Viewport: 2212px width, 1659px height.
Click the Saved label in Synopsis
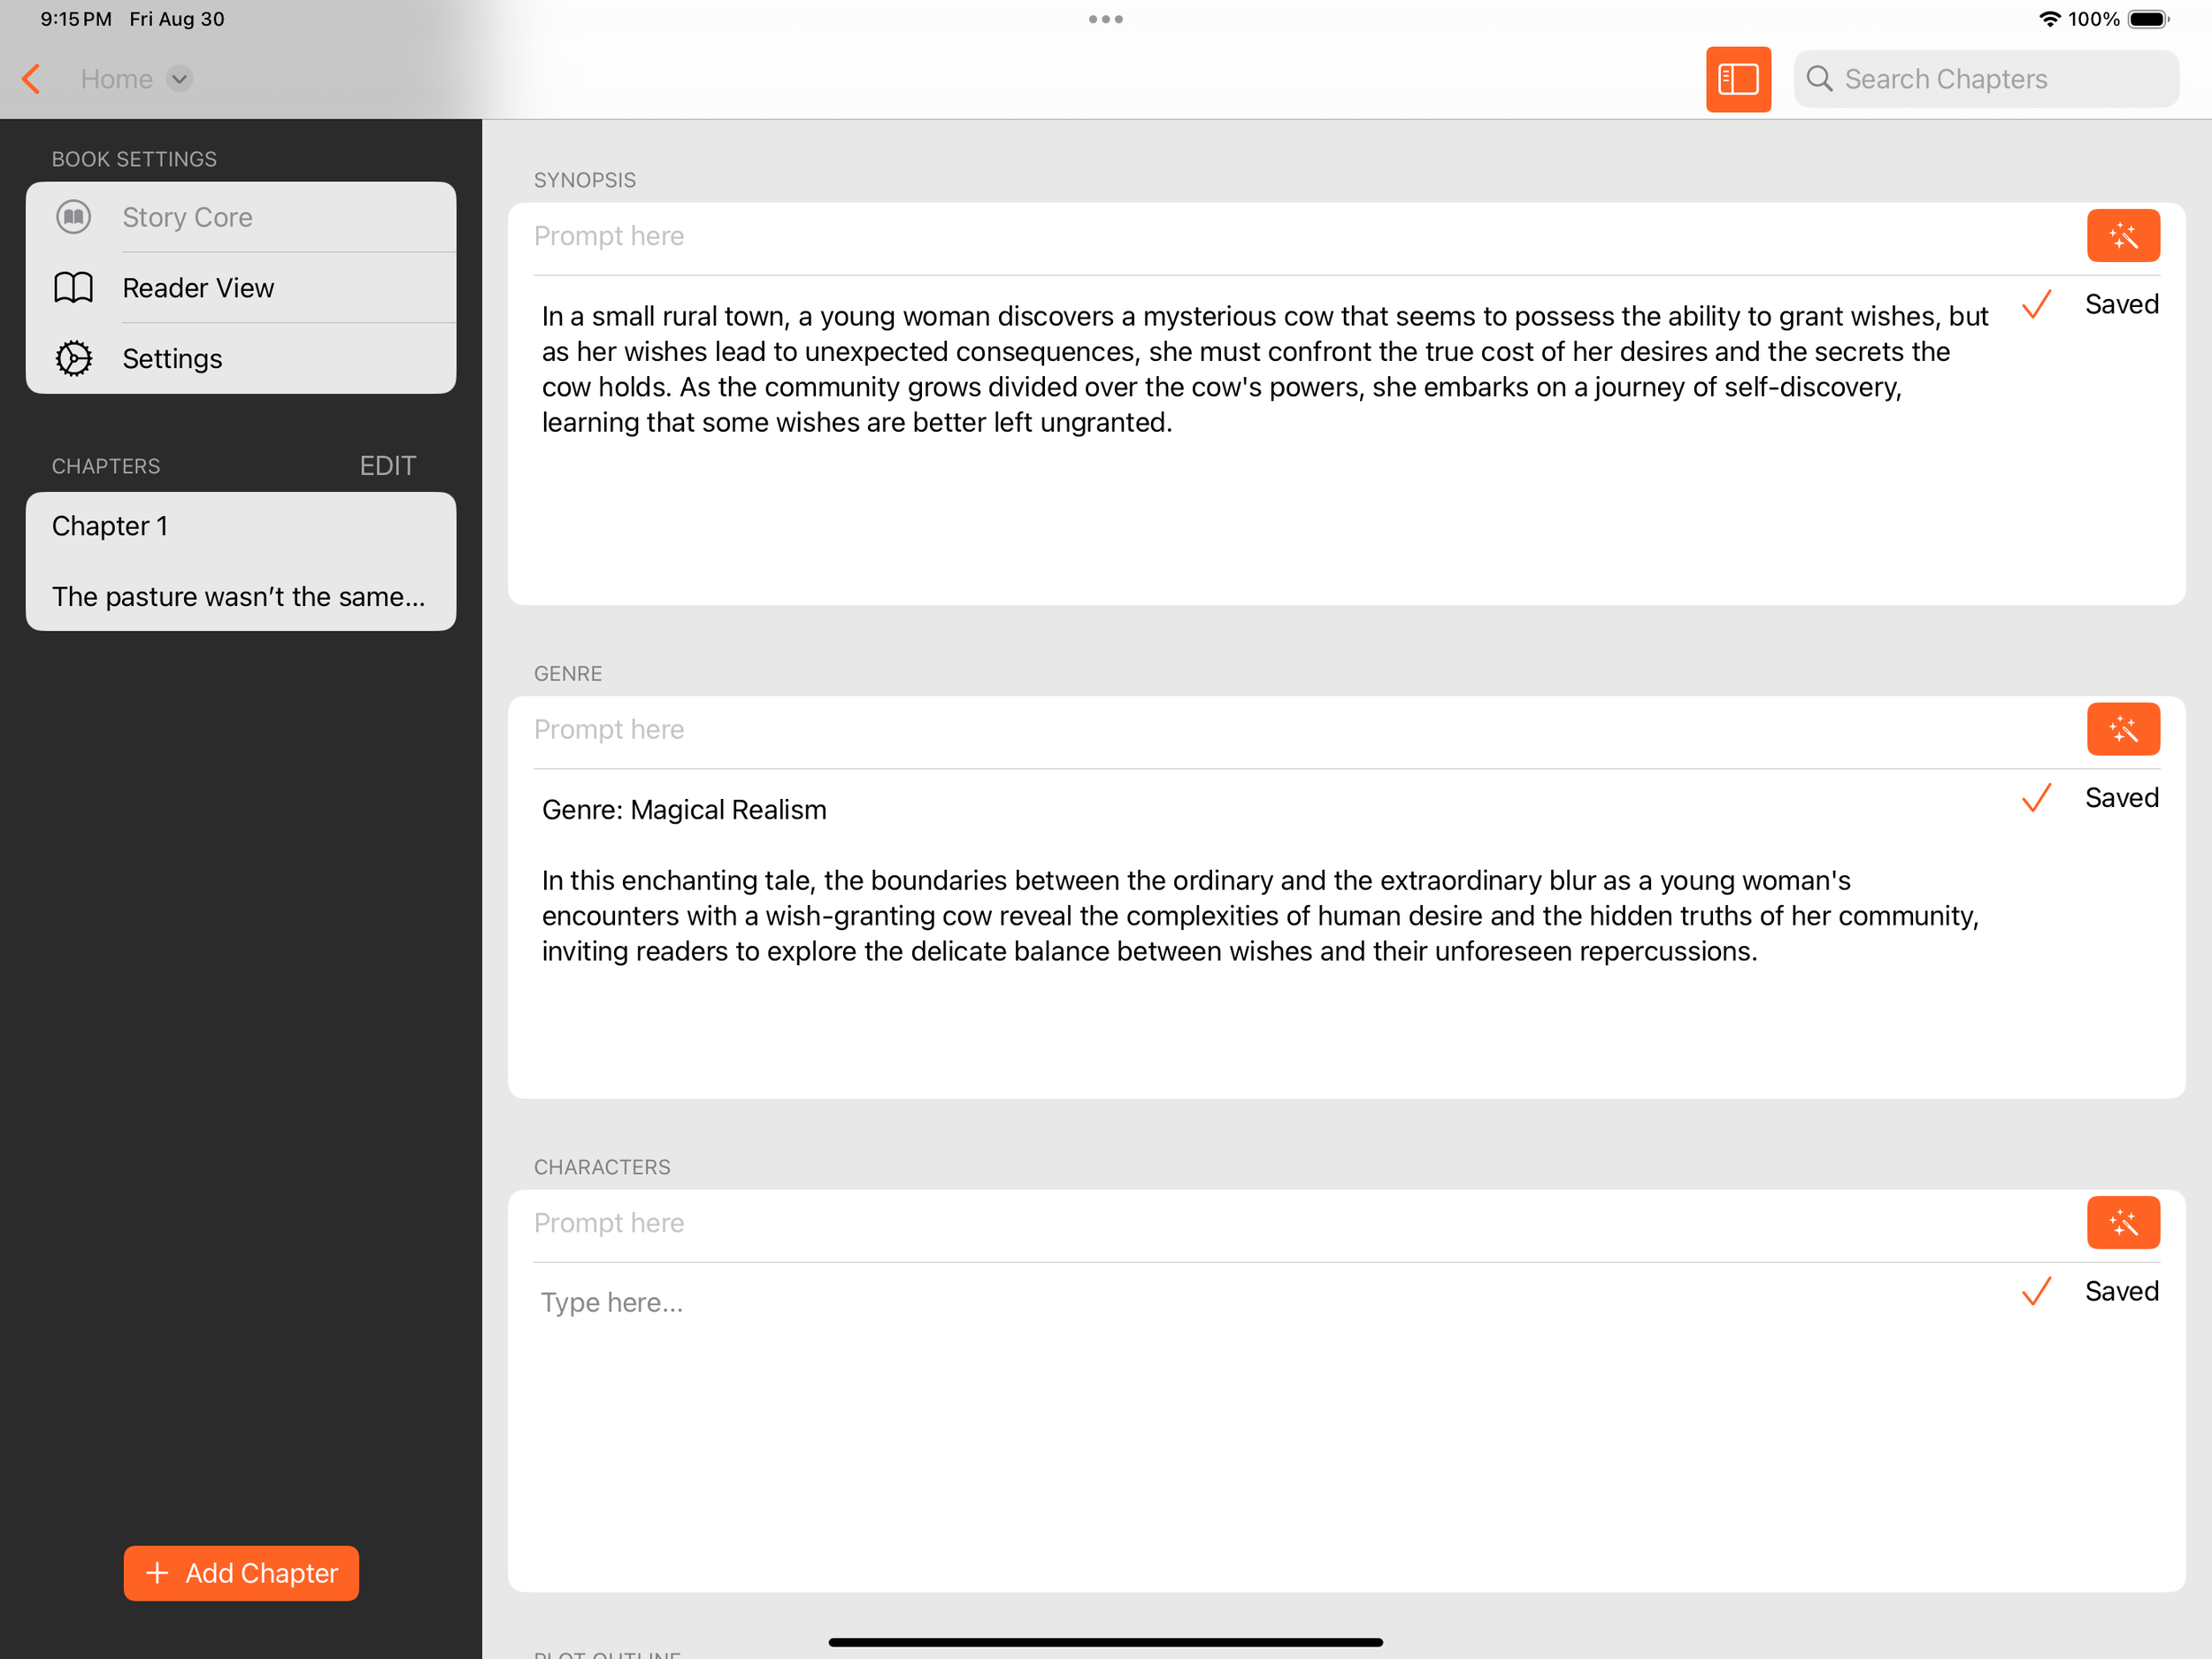click(2122, 304)
